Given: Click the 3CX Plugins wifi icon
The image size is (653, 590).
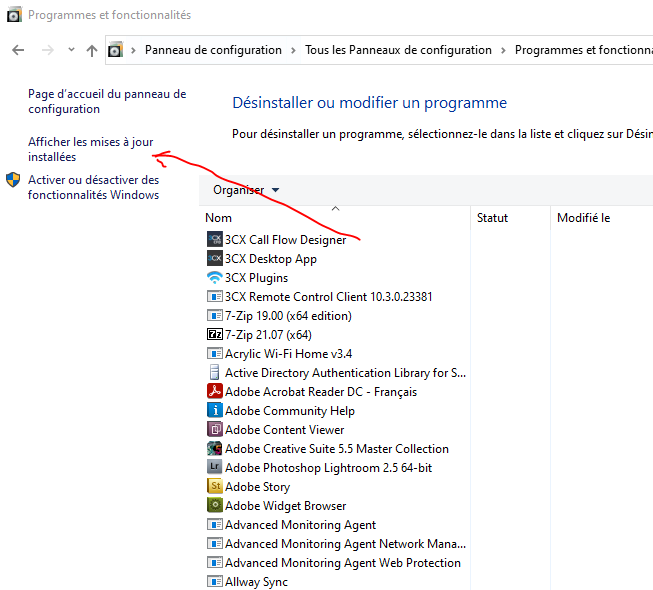Looking at the screenshot, I should coord(214,278).
